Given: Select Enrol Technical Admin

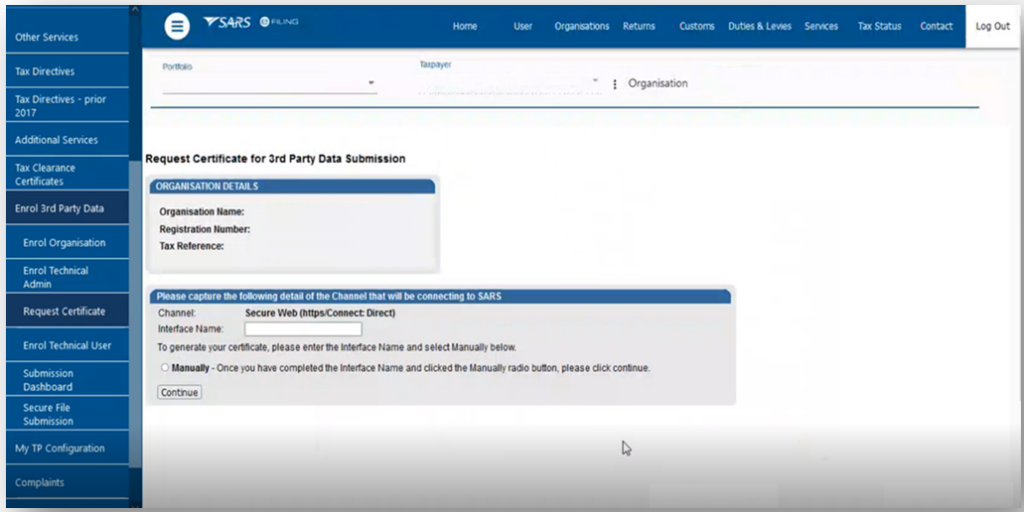Looking at the screenshot, I should (x=67, y=277).
